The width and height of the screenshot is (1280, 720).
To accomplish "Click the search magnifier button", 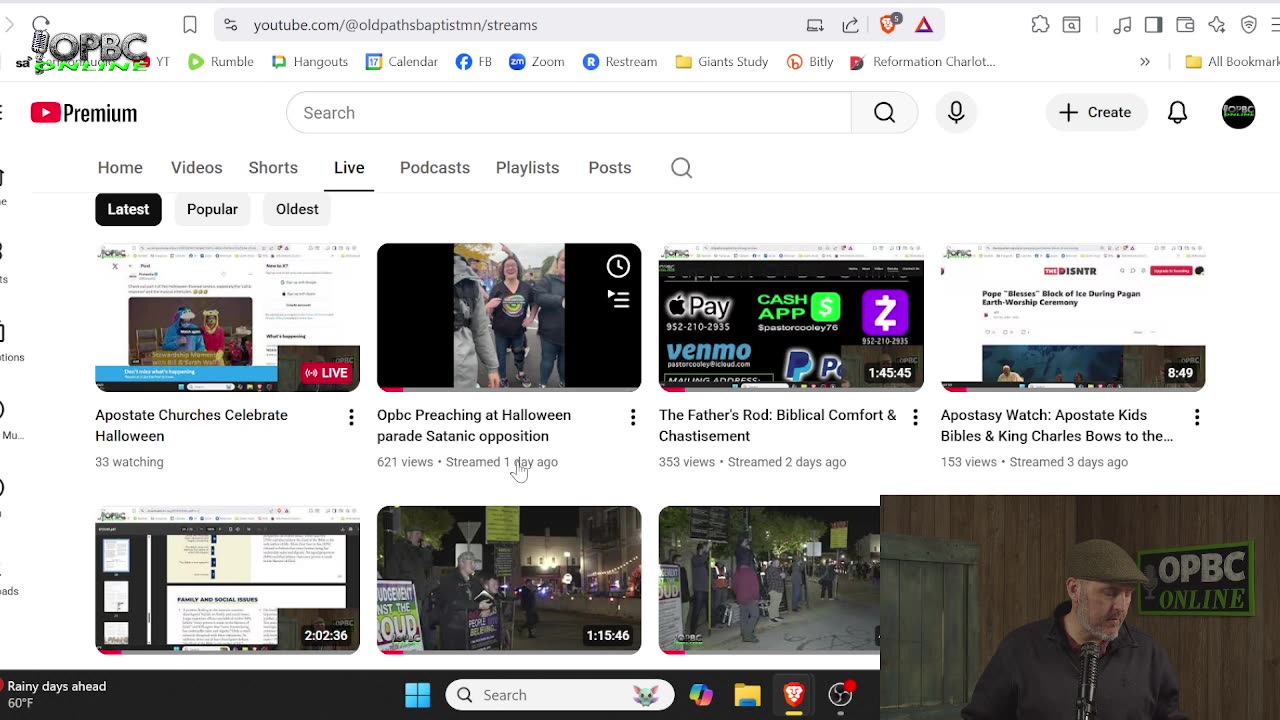I will [x=884, y=113].
